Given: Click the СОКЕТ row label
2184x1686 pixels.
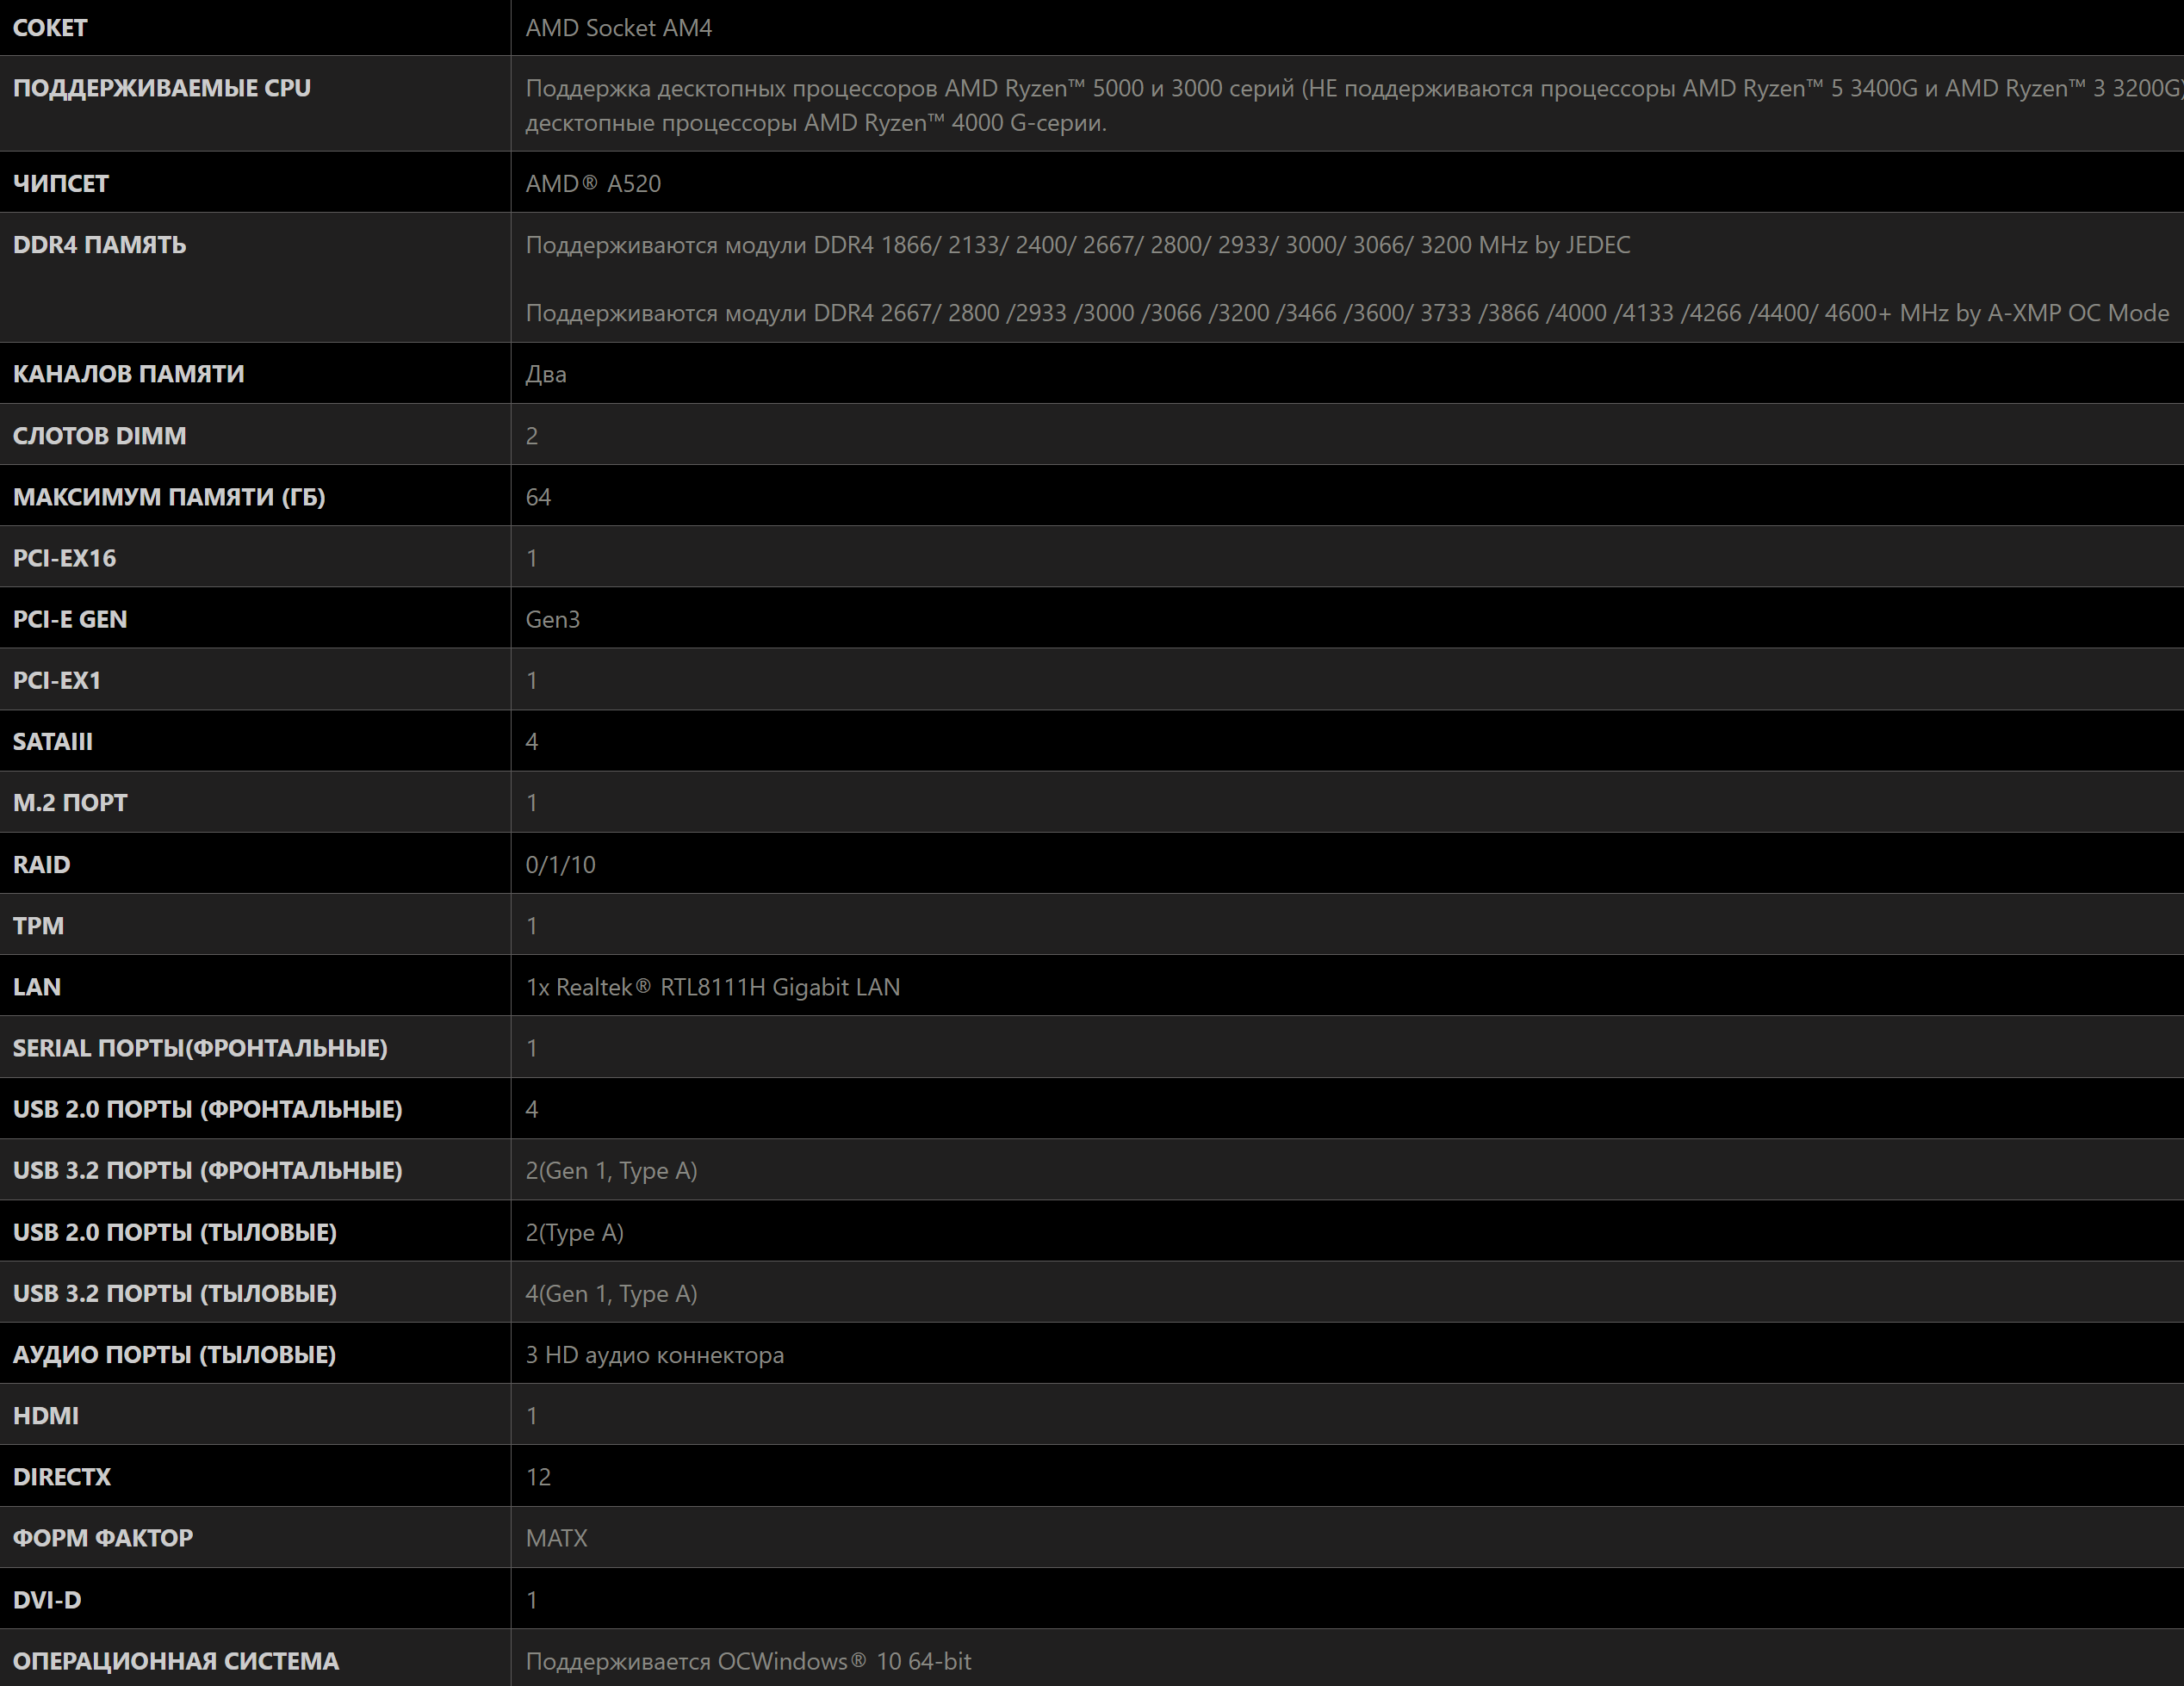Looking at the screenshot, I should coord(50,28).
